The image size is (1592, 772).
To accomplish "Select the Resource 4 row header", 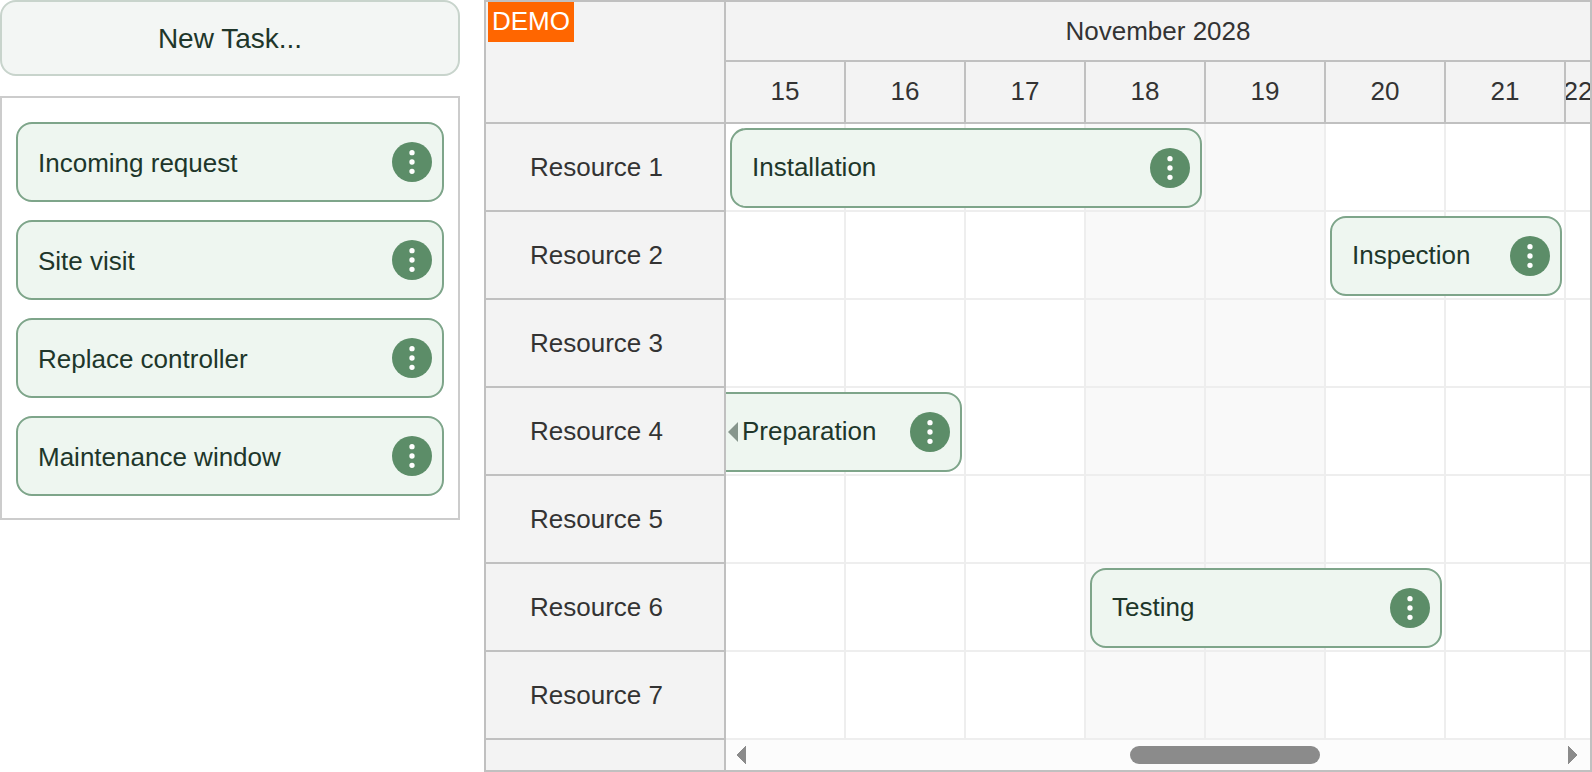I will (x=605, y=432).
